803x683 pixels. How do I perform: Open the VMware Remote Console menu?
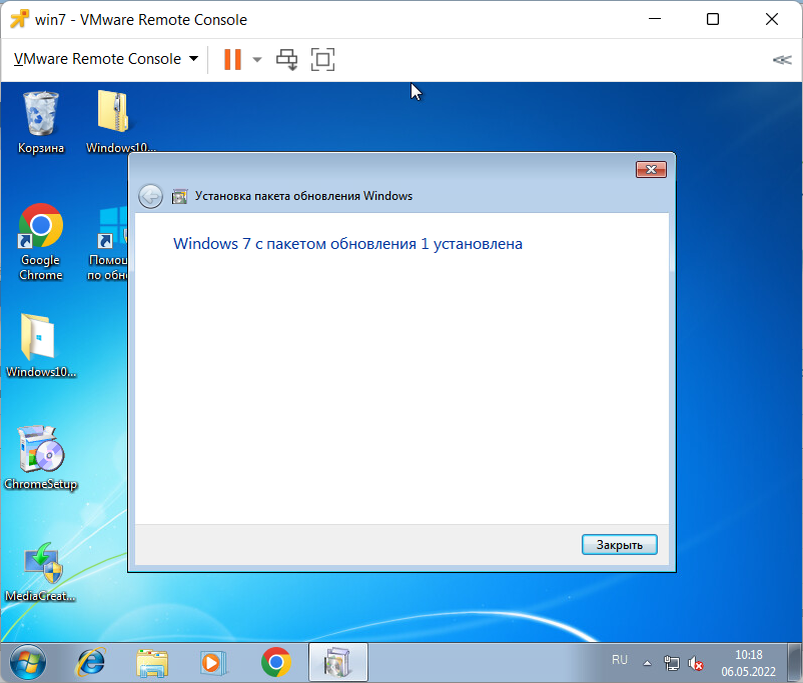click(x=105, y=59)
